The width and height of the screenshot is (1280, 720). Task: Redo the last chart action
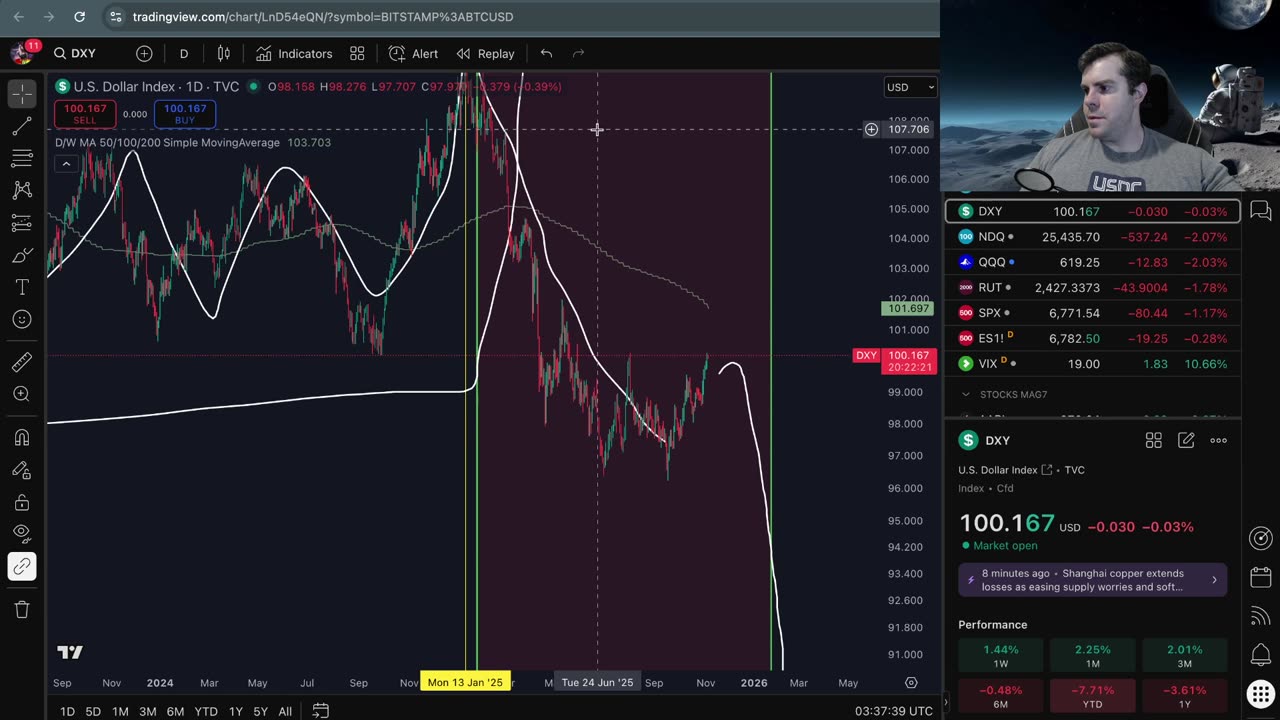point(578,53)
